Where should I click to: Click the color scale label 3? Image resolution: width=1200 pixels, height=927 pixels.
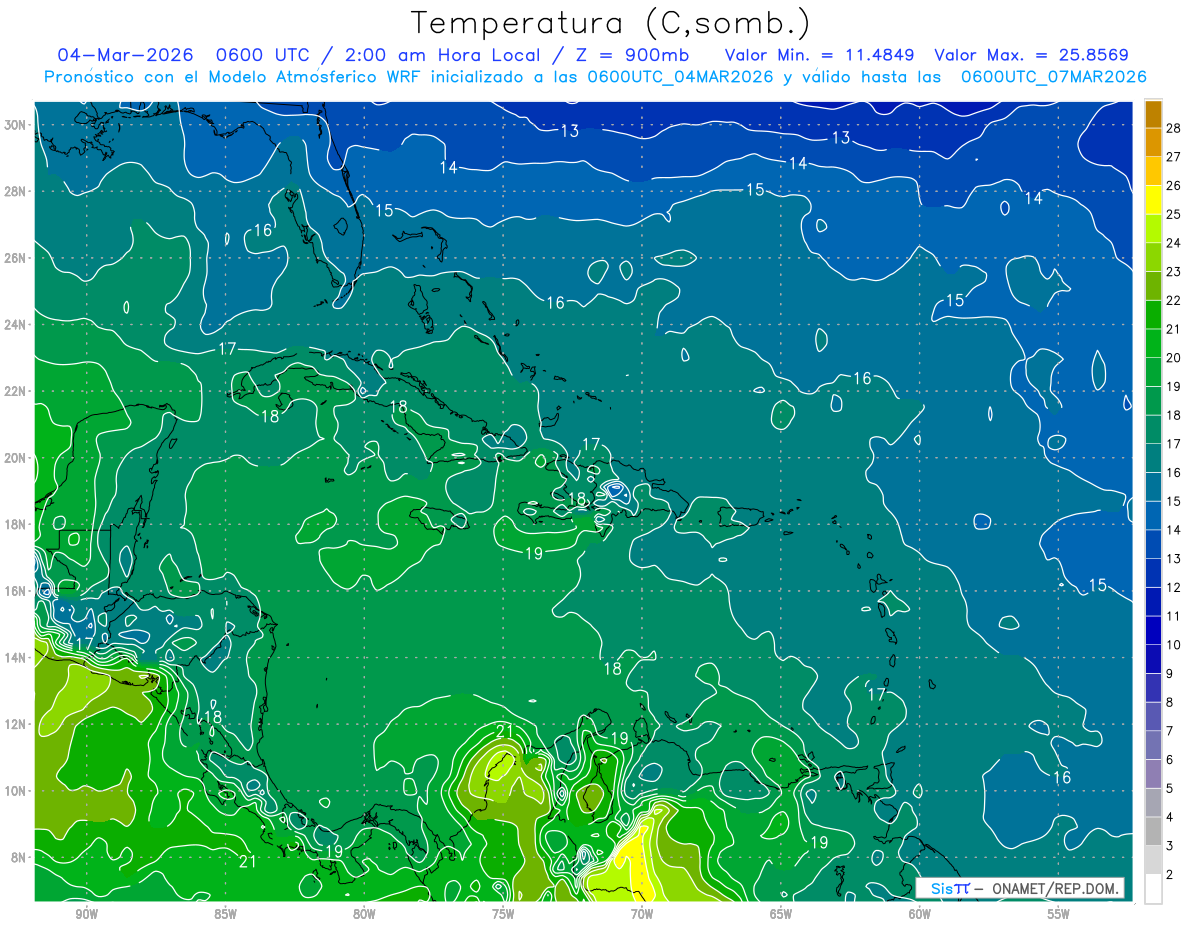coord(1170,846)
